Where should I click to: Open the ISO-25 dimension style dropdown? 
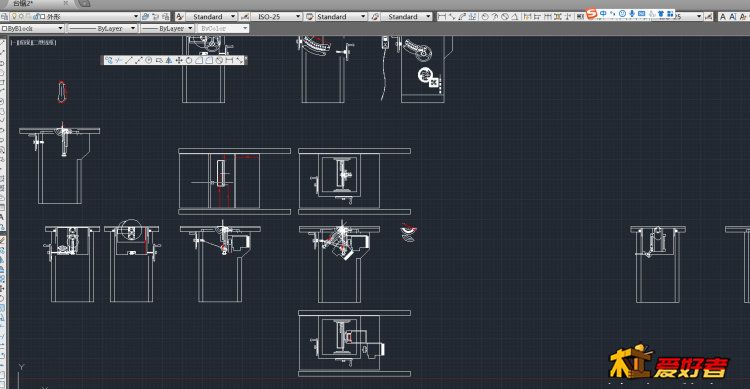(298, 17)
